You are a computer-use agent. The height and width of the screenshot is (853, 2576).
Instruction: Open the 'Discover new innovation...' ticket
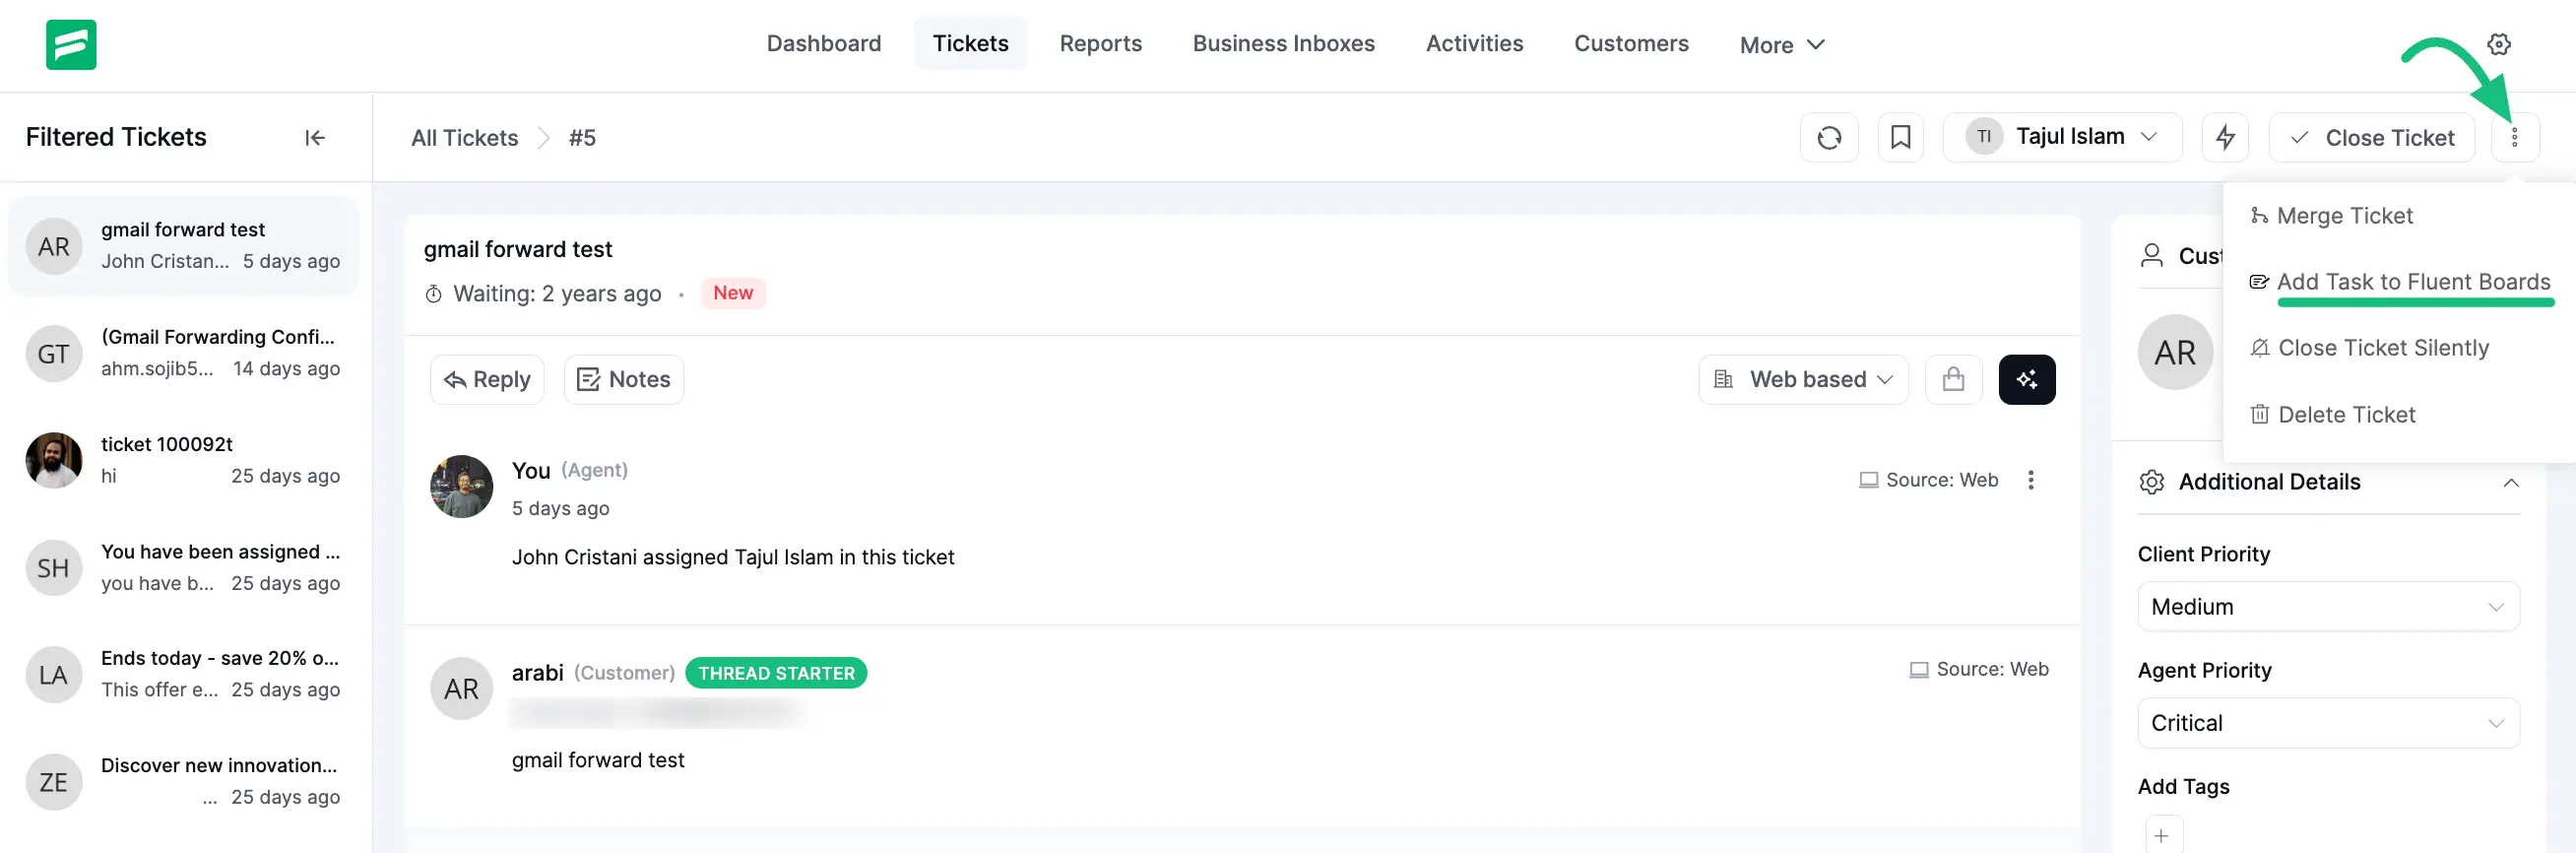[x=183, y=782]
